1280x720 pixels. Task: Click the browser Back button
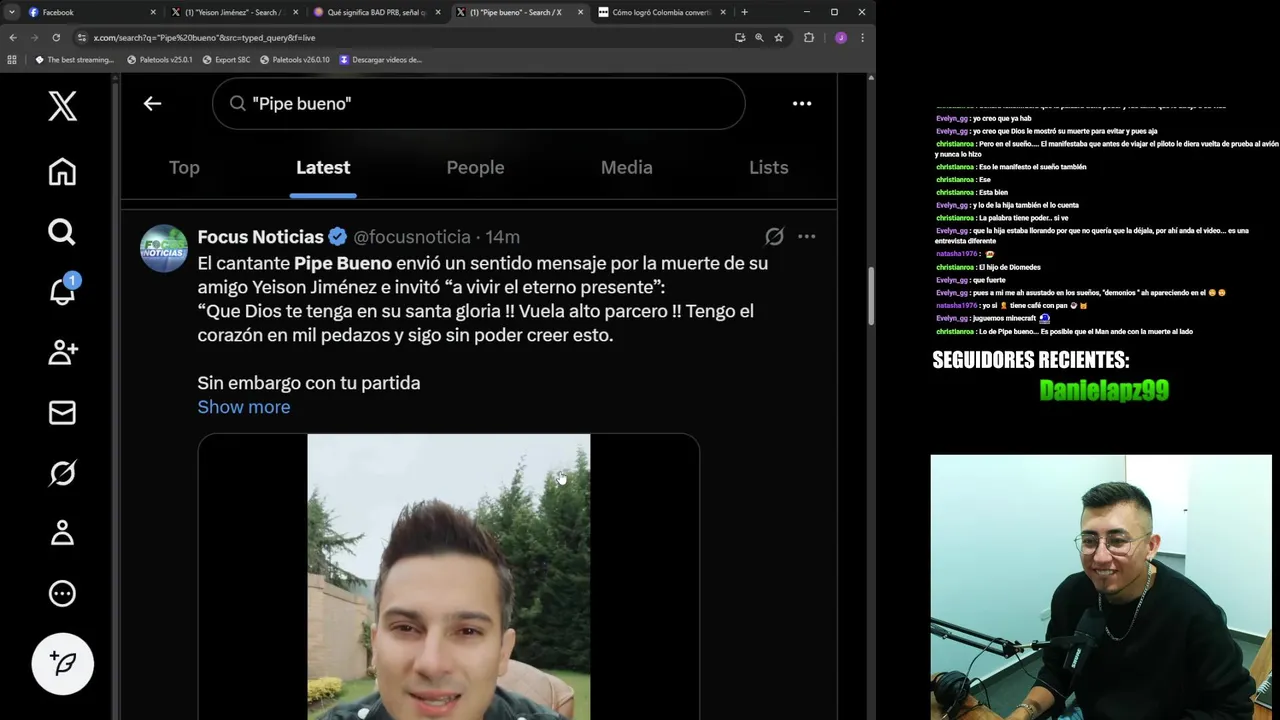click(x=13, y=37)
